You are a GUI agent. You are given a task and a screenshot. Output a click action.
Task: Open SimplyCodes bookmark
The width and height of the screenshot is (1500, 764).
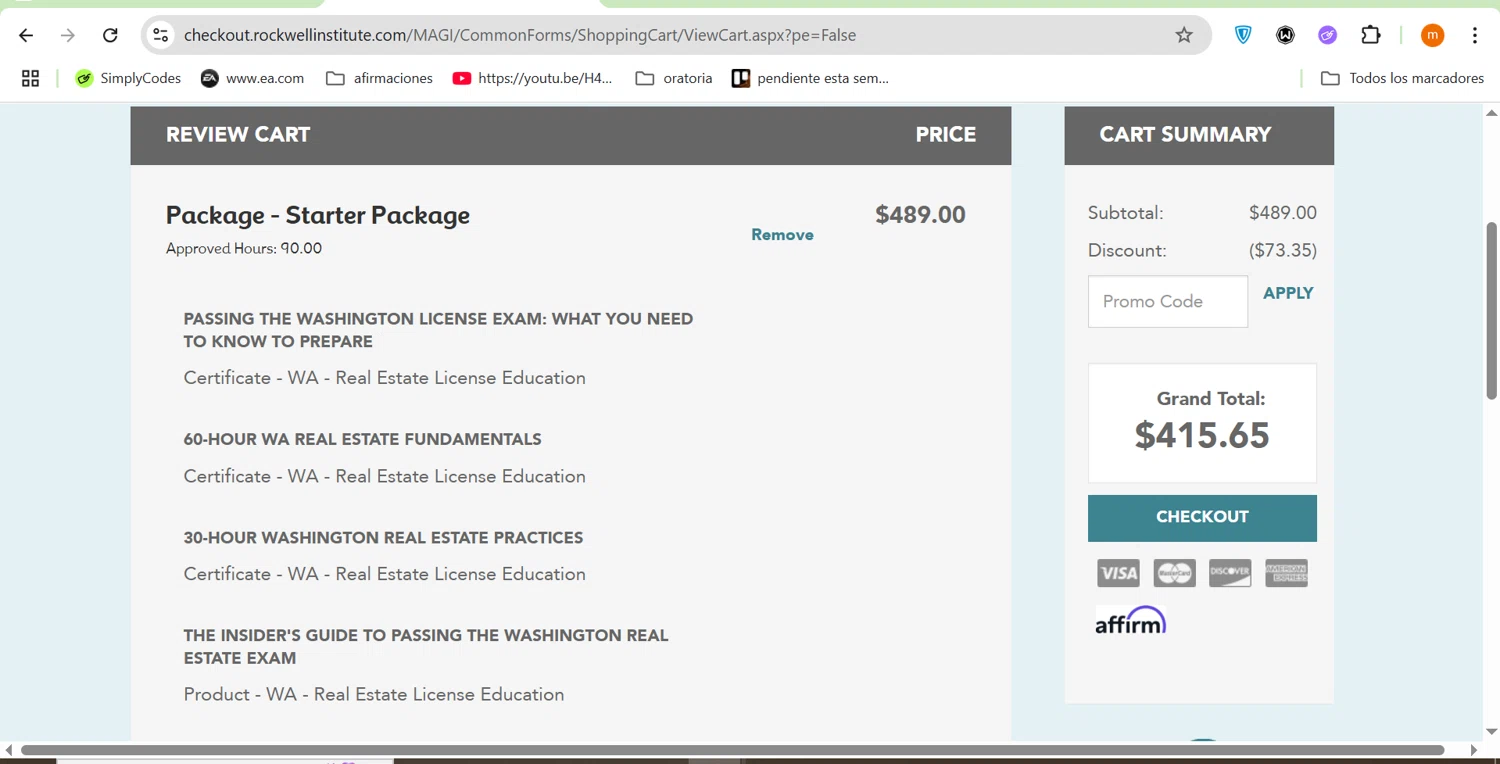[x=128, y=78]
